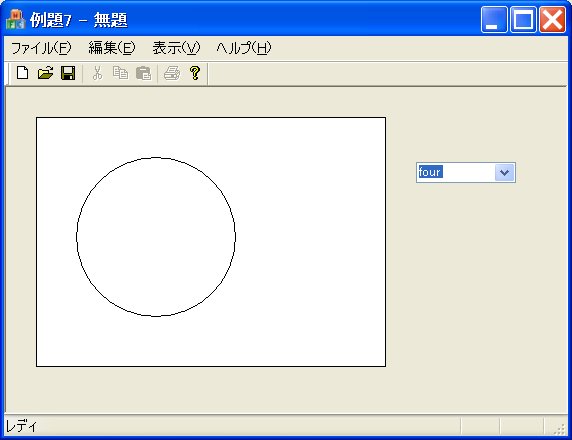Click the Cut scissors icon
The image size is (572, 440).
click(97, 73)
